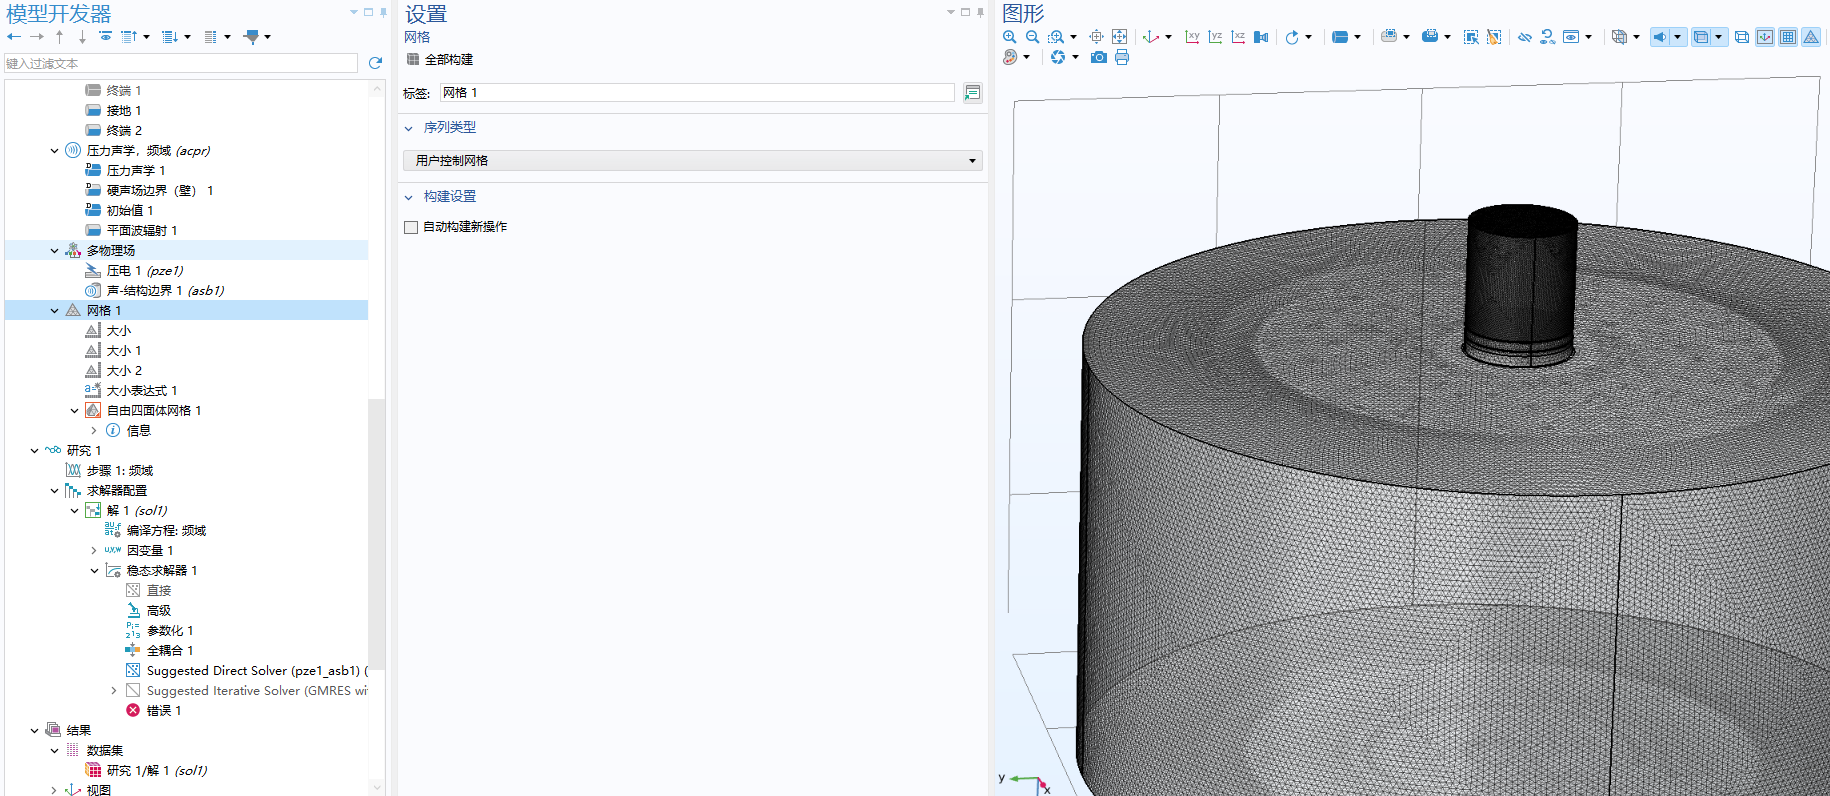Toggle the scene light speaker-shaped button
Screen dimensions: 1830x796
[1660, 37]
